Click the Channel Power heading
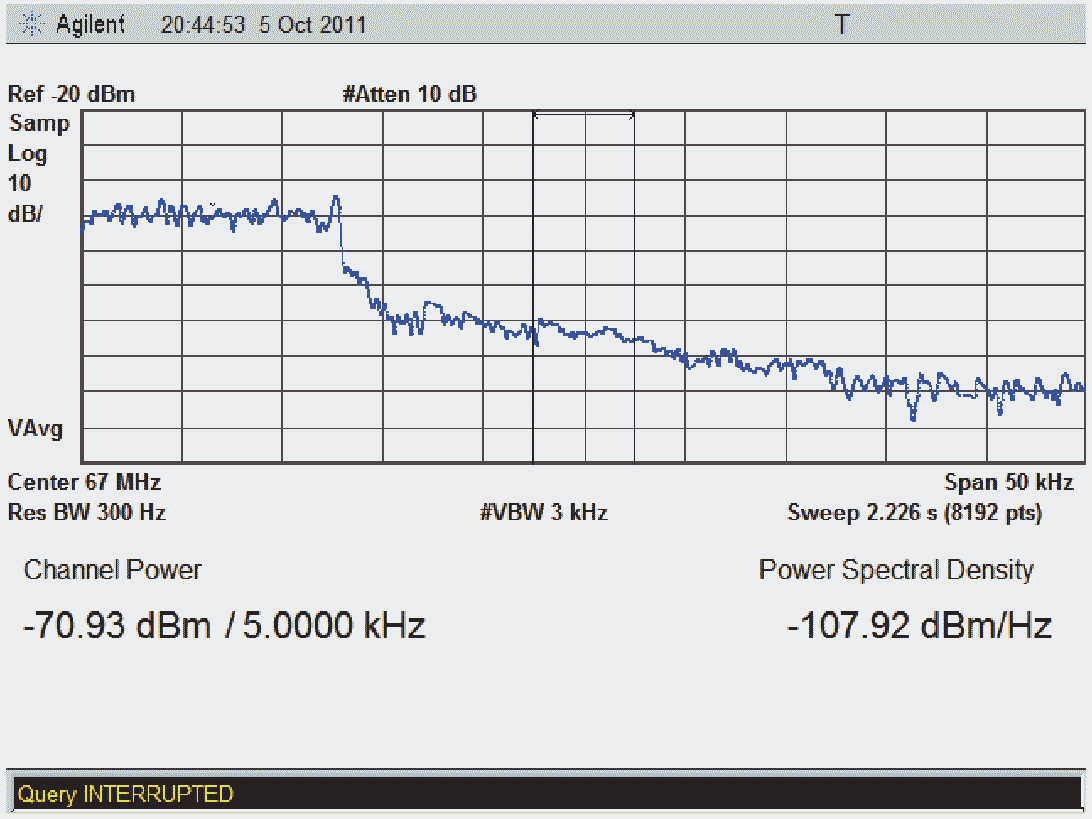 point(113,570)
